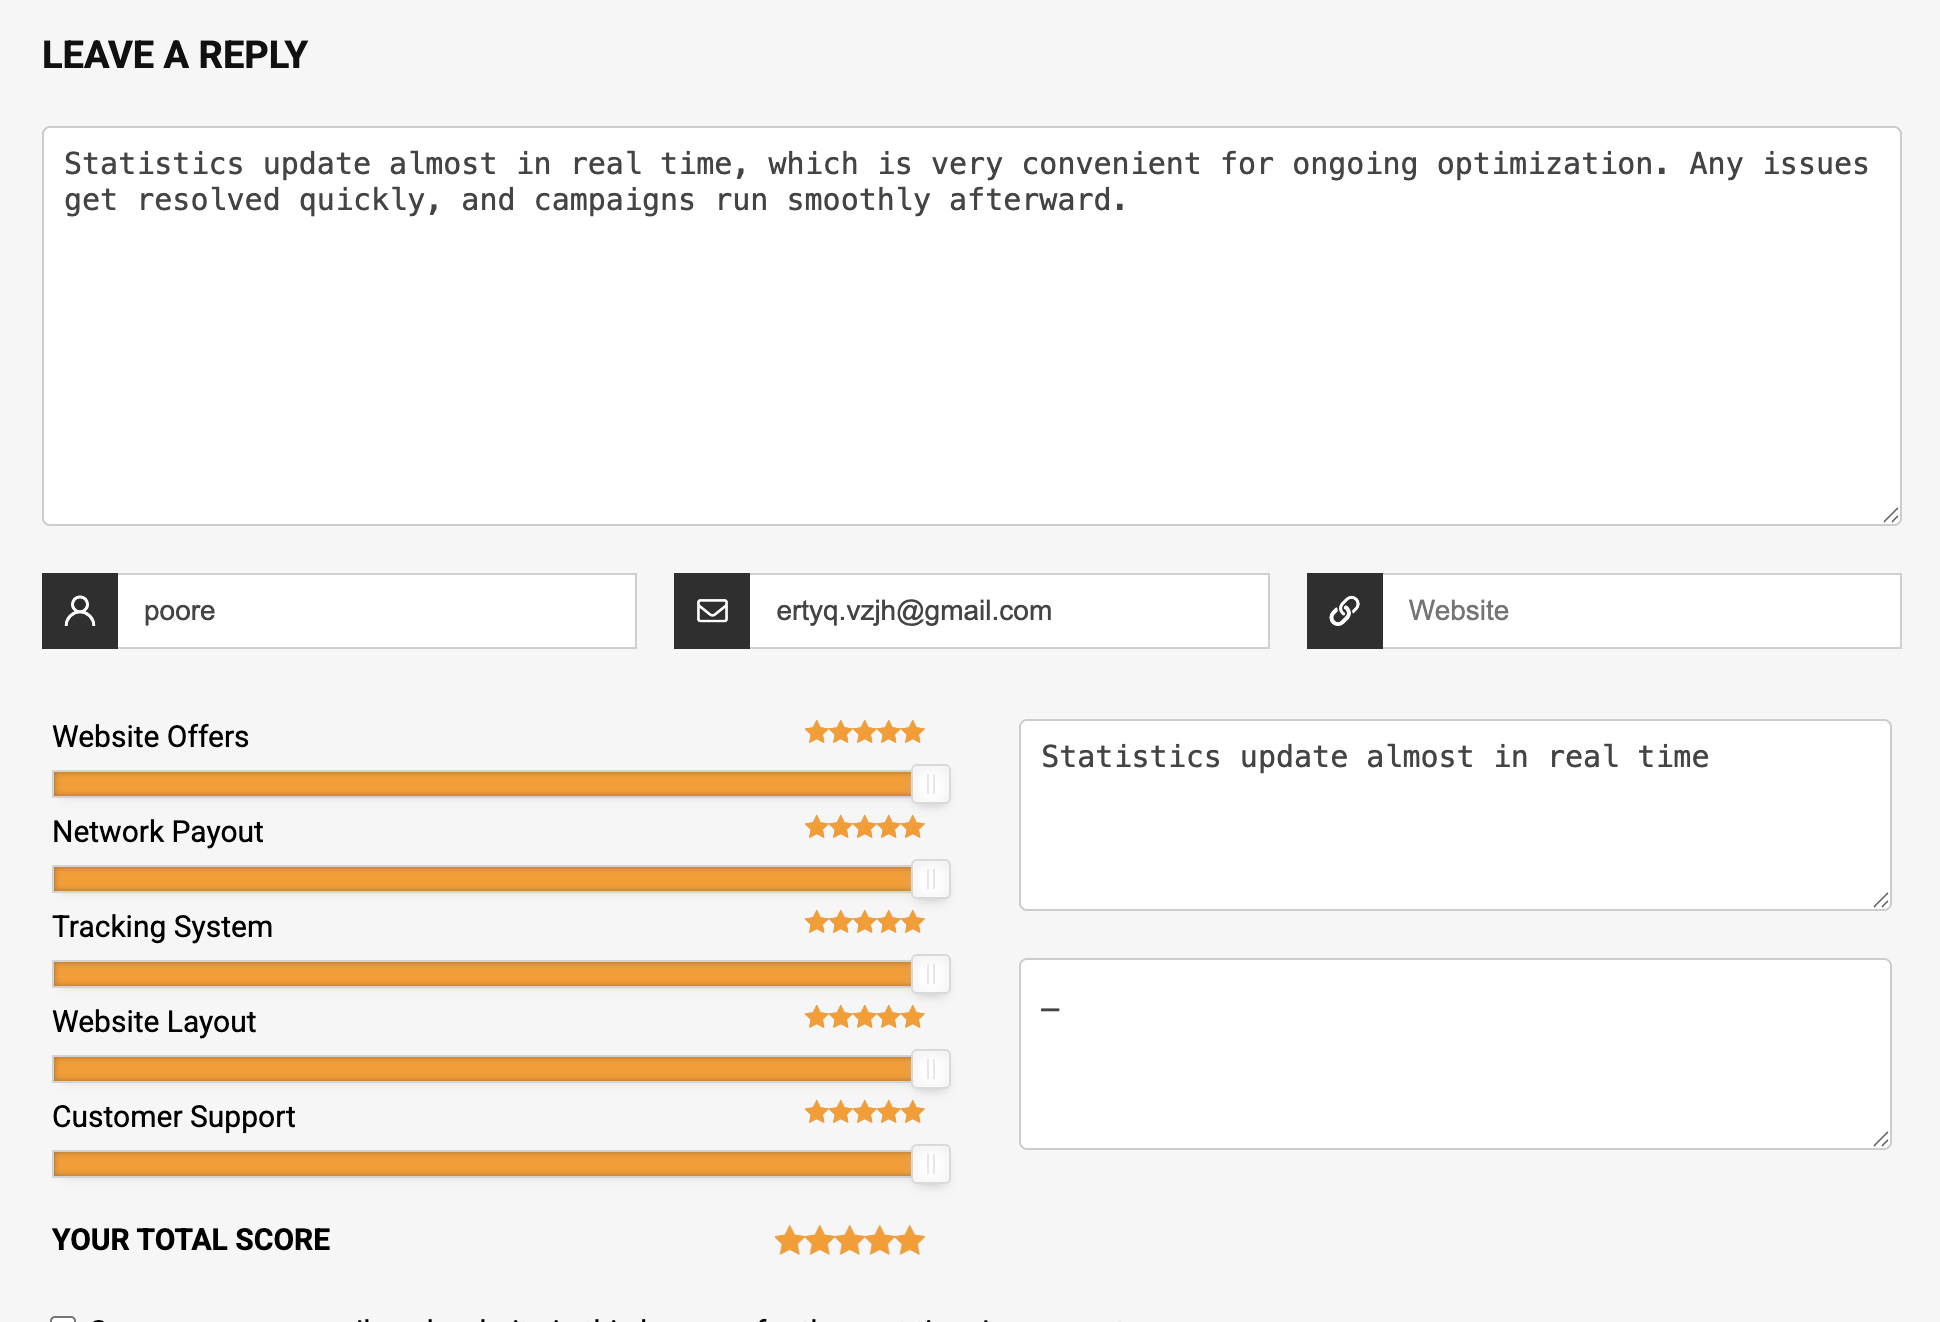Click inside the main reply comment textarea
Screen dimensions: 1940x1322
[x=970, y=350]
